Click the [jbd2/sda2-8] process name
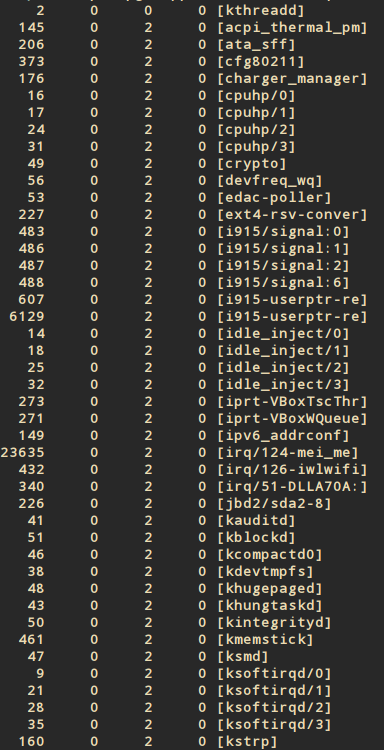Screen dimensions: 384x750 [x=274, y=504]
